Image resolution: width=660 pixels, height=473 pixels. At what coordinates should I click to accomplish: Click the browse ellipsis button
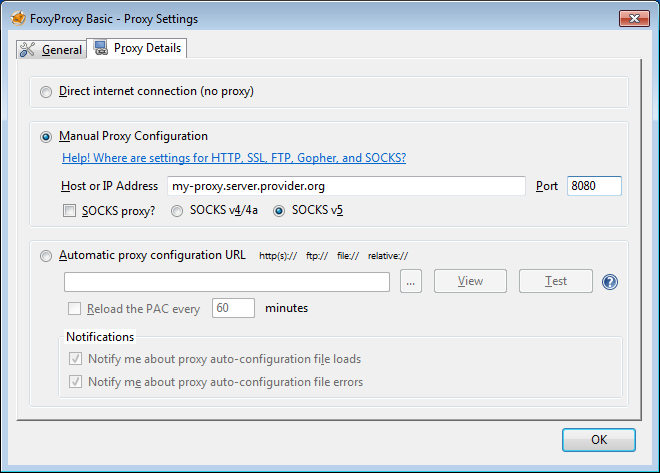coord(411,282)
